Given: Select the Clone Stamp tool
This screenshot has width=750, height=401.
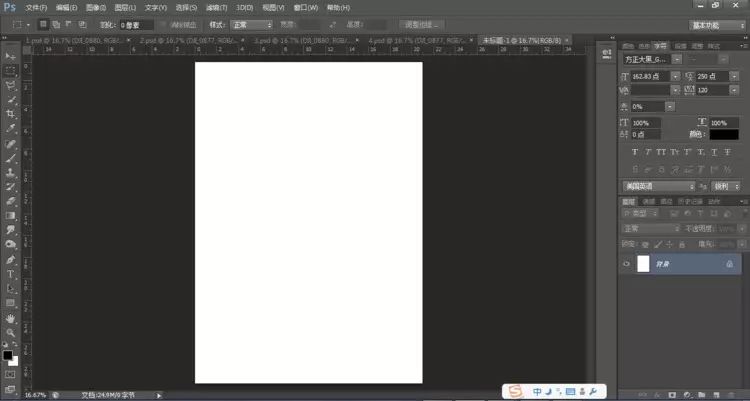Looking at the screenshot, I should coord(10,173).
